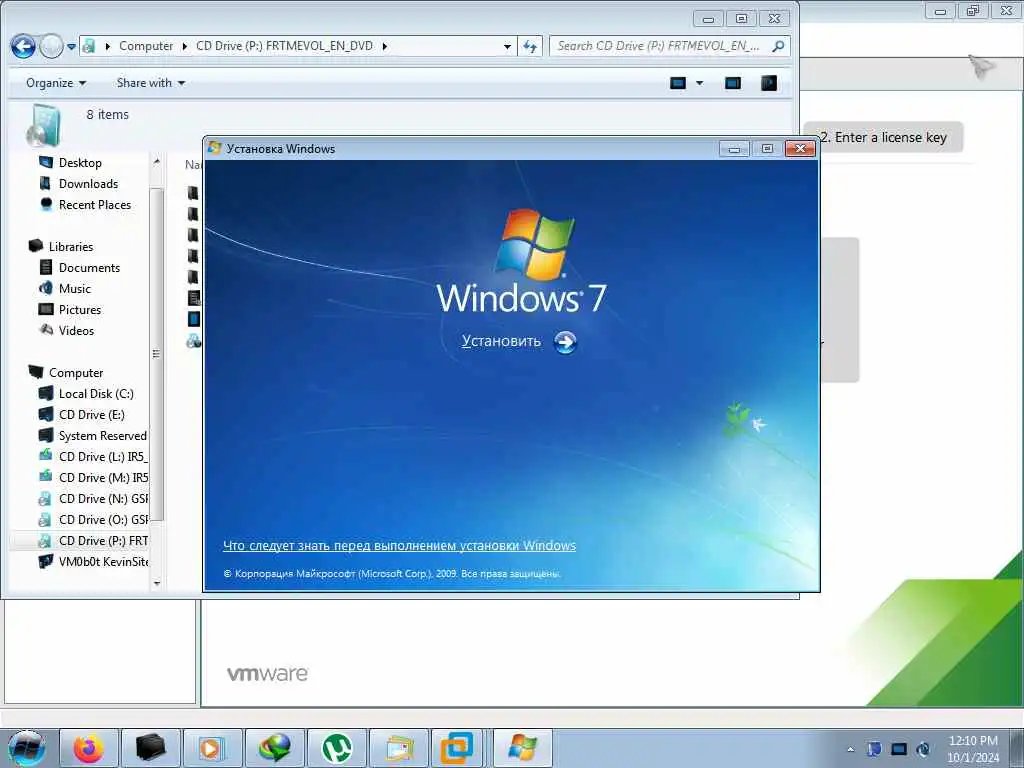Select CD Drive (E:) in navigation pane
Viewport: 1024px width, 768px height.
(91, 415)
